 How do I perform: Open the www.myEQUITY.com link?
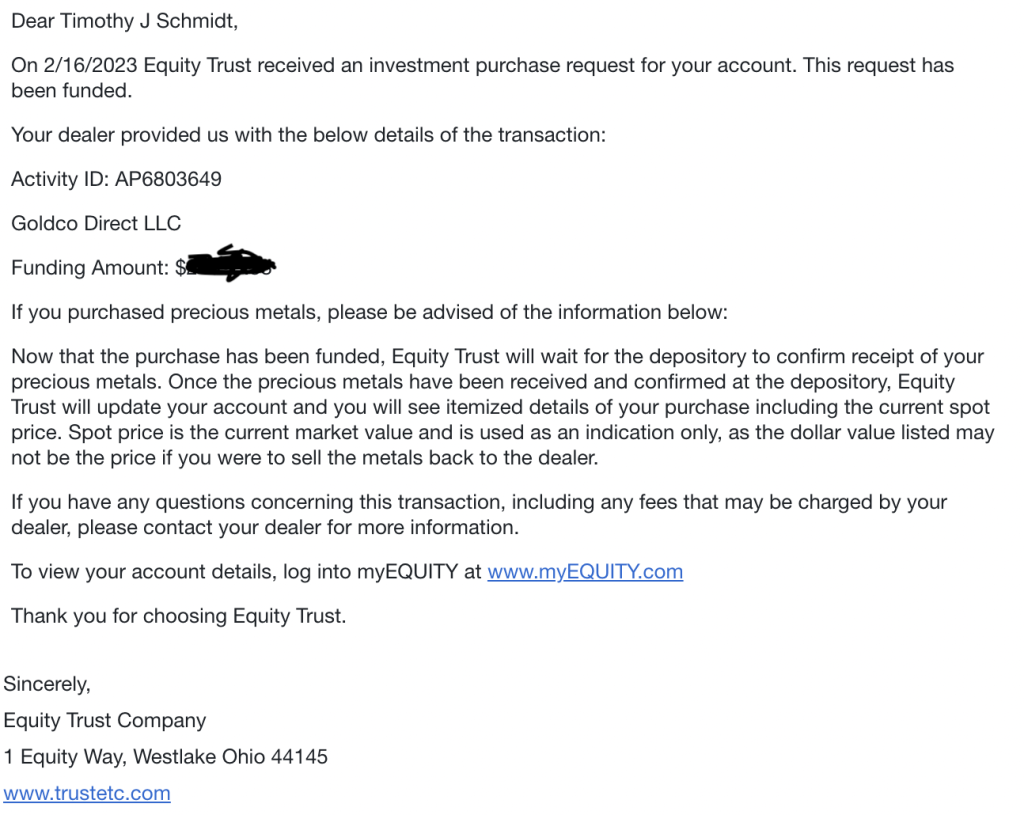[x=585, y=571]
